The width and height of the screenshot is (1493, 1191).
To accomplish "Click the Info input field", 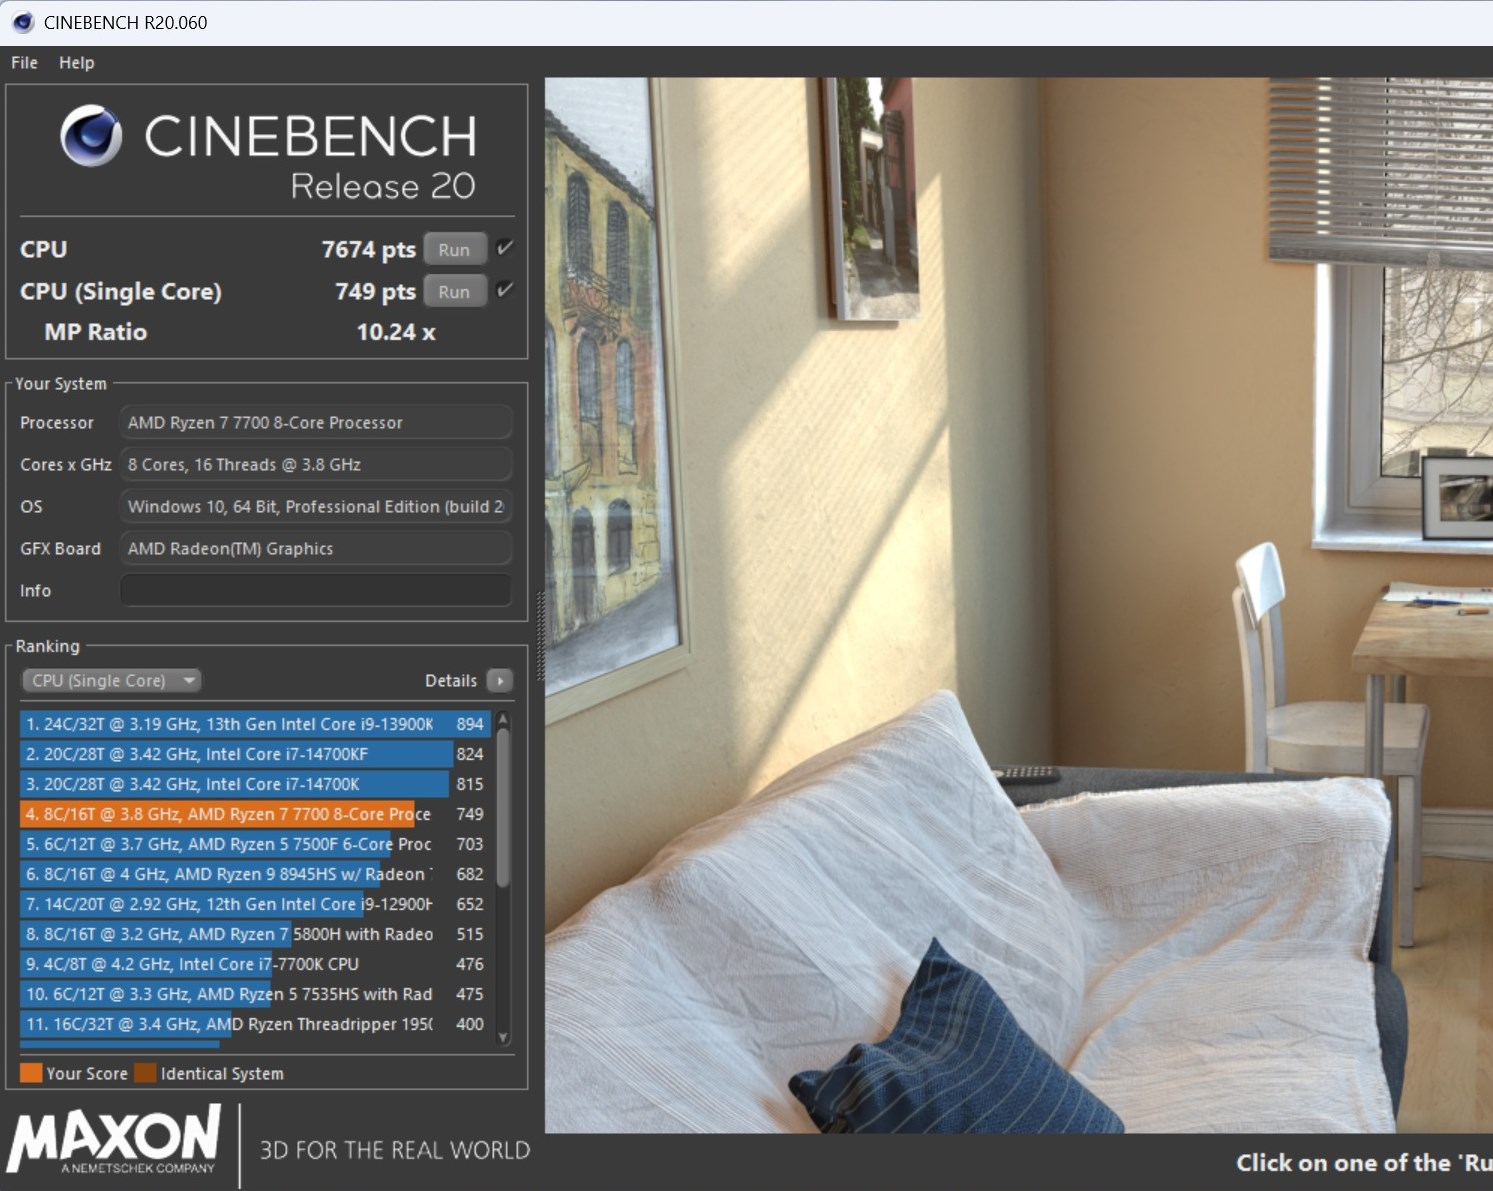I will 316,590.
